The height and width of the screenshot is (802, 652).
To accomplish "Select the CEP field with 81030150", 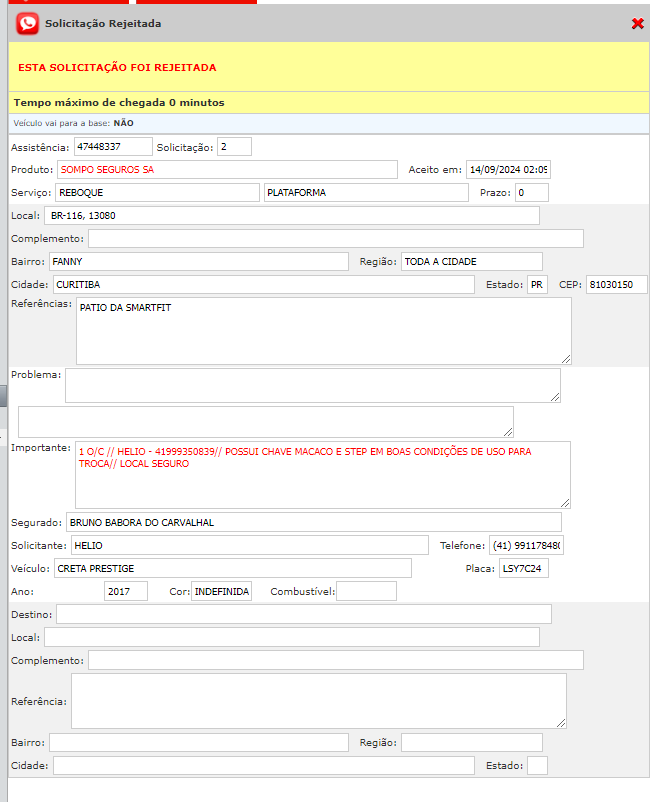I will click(x=616, y=284).
